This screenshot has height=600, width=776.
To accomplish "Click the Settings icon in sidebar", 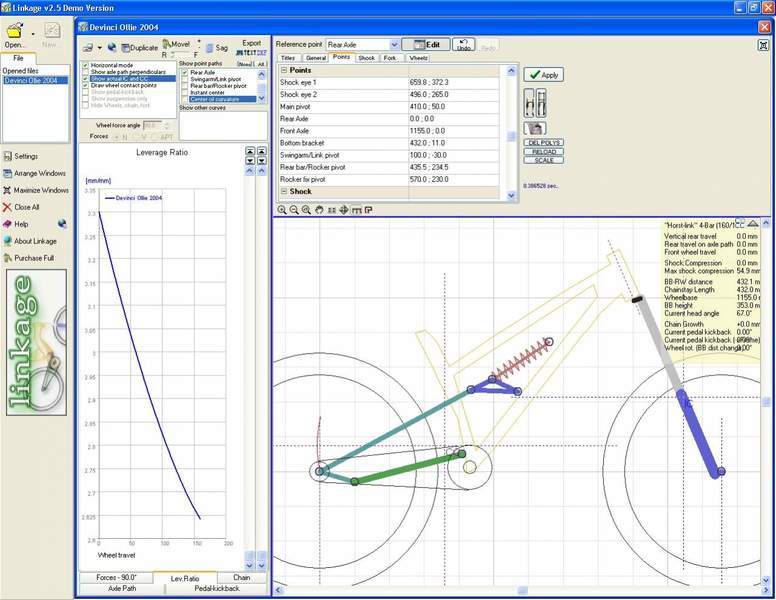I will (8, 156).
